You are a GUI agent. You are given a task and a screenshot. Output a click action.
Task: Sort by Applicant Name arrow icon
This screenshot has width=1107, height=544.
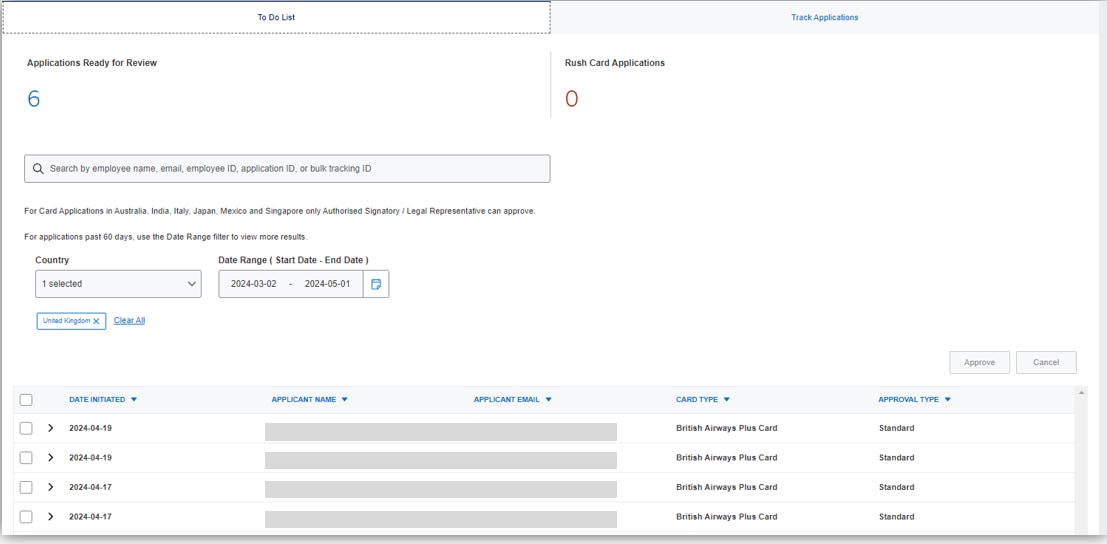click(x=345, y=400)
